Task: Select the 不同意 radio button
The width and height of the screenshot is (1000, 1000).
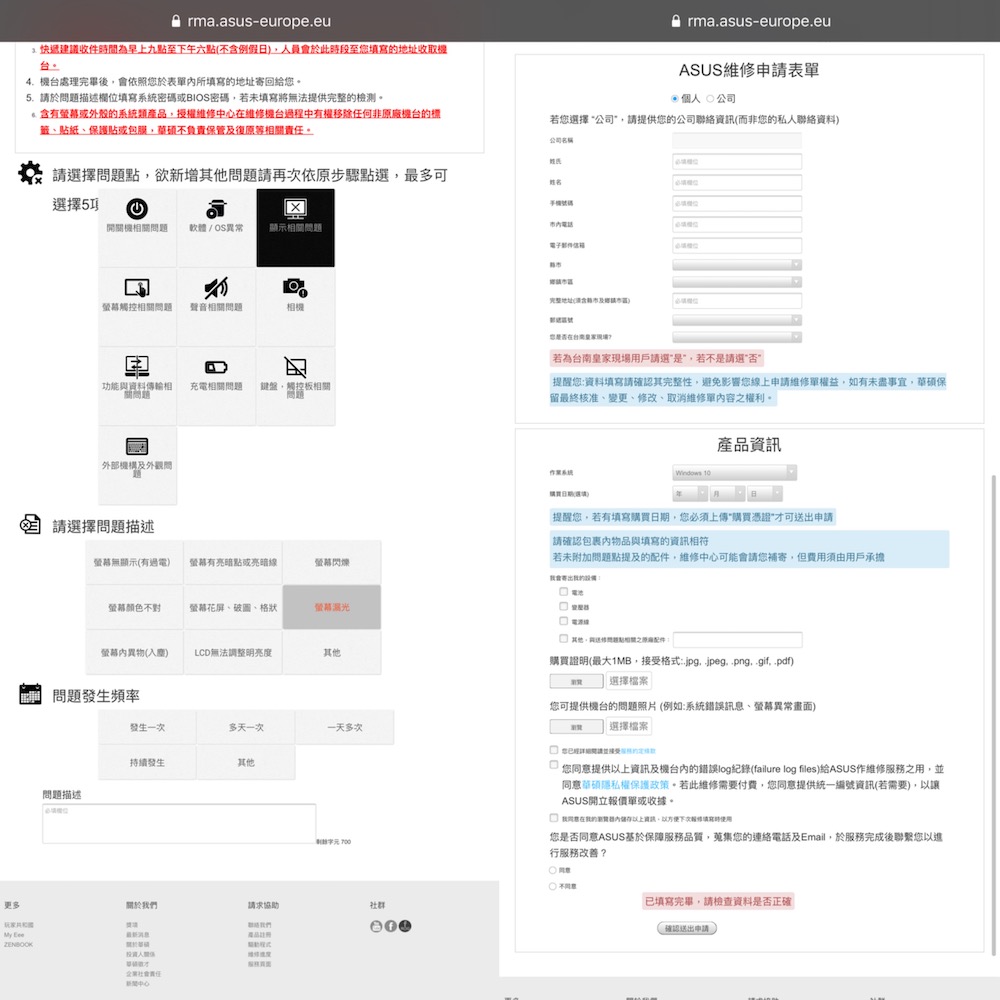Action: tap(553, 886)
